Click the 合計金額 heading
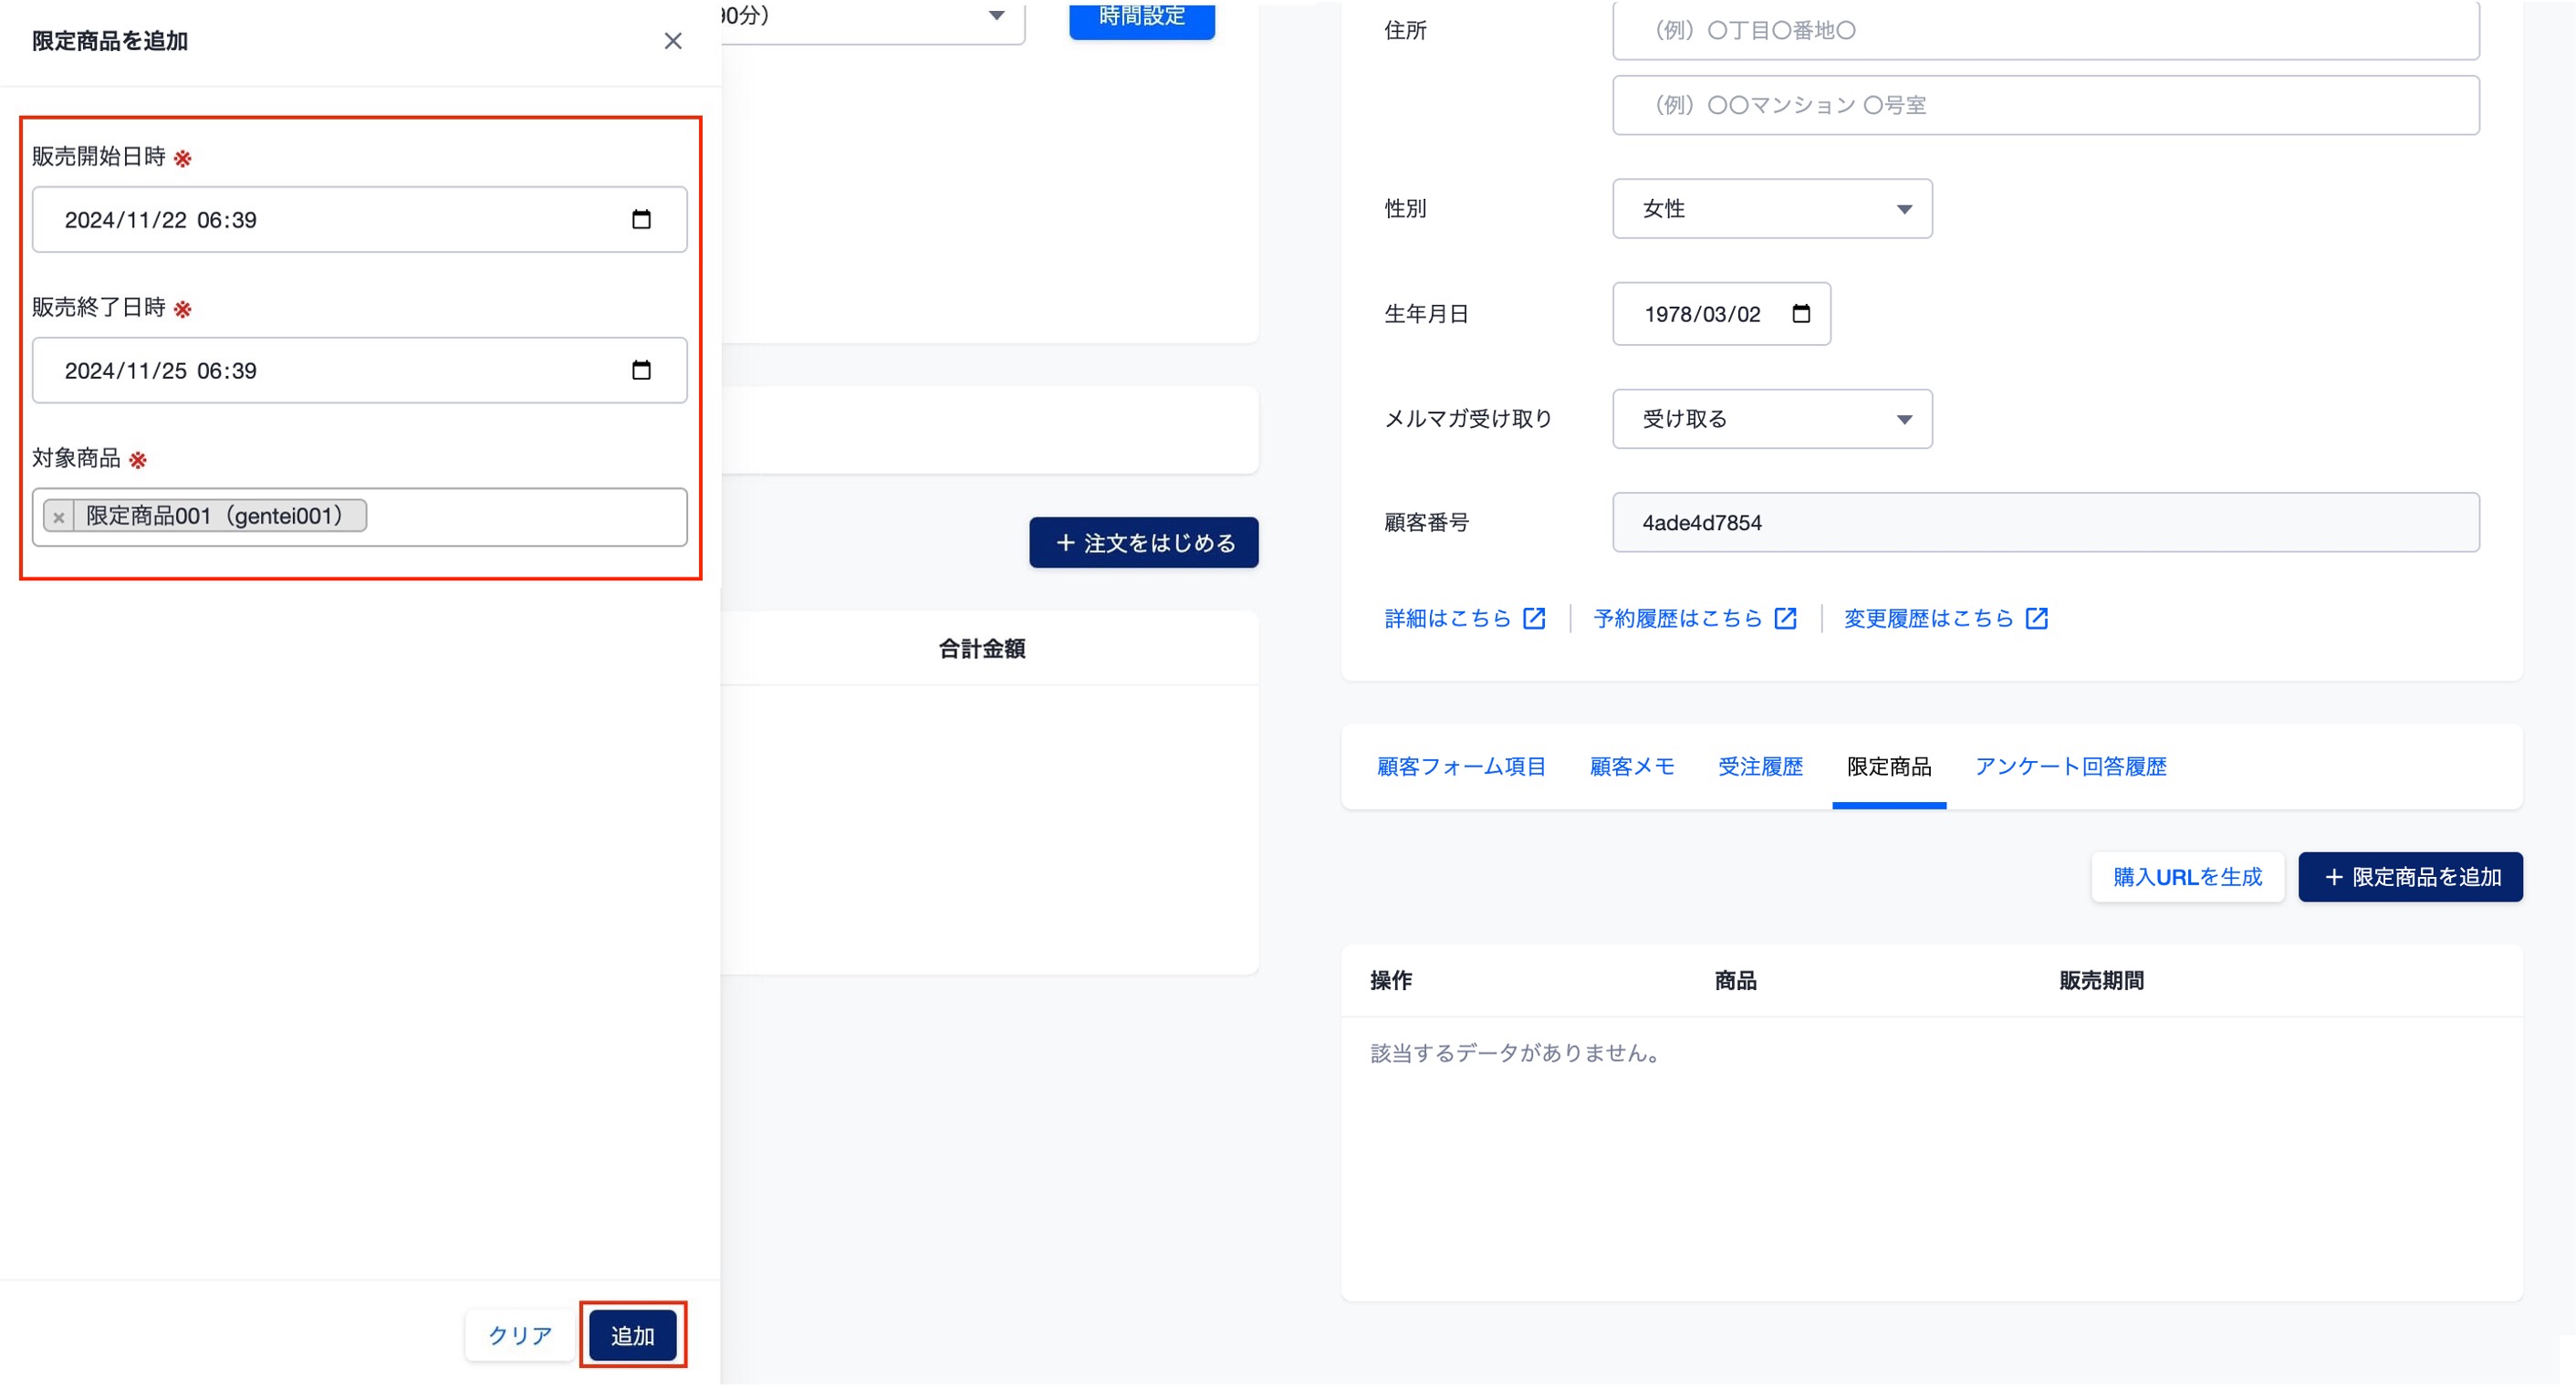This screenshot has height=1388, width=2576. (x=981, y=649)
